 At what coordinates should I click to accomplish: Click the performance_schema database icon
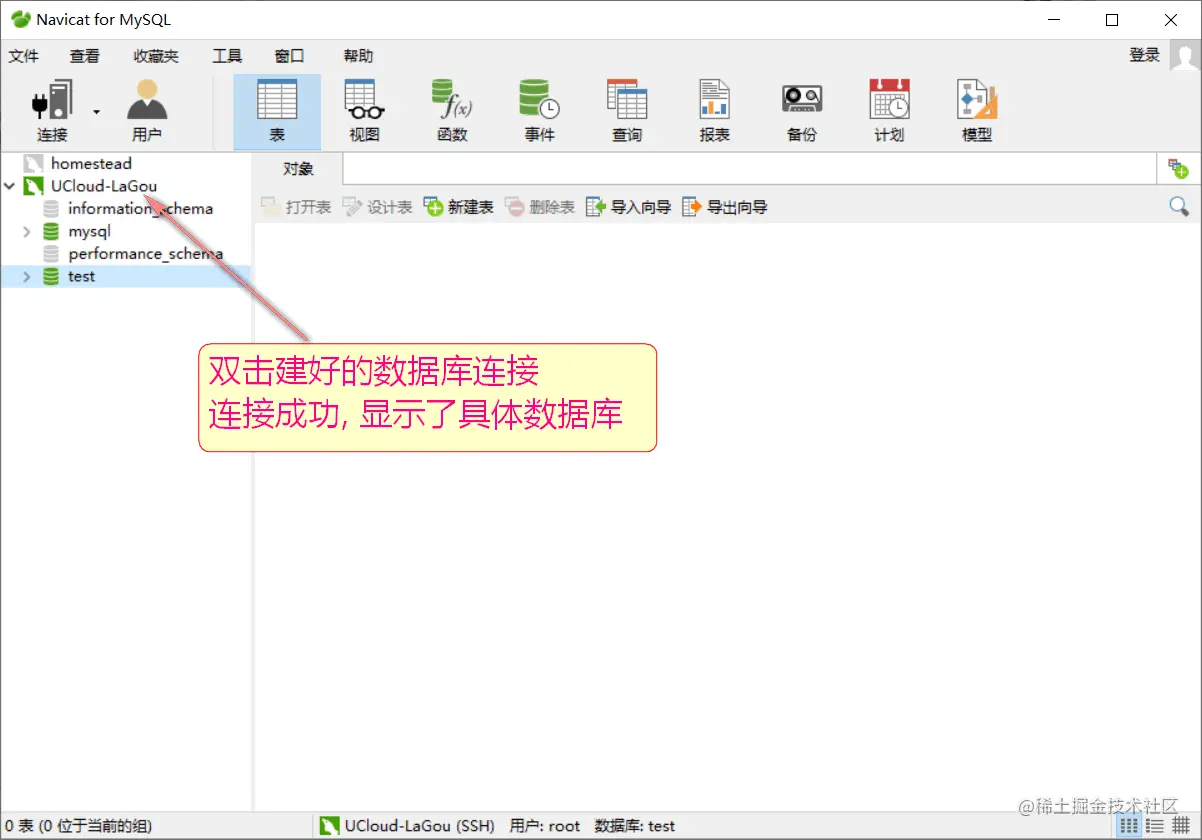[51, 254]
